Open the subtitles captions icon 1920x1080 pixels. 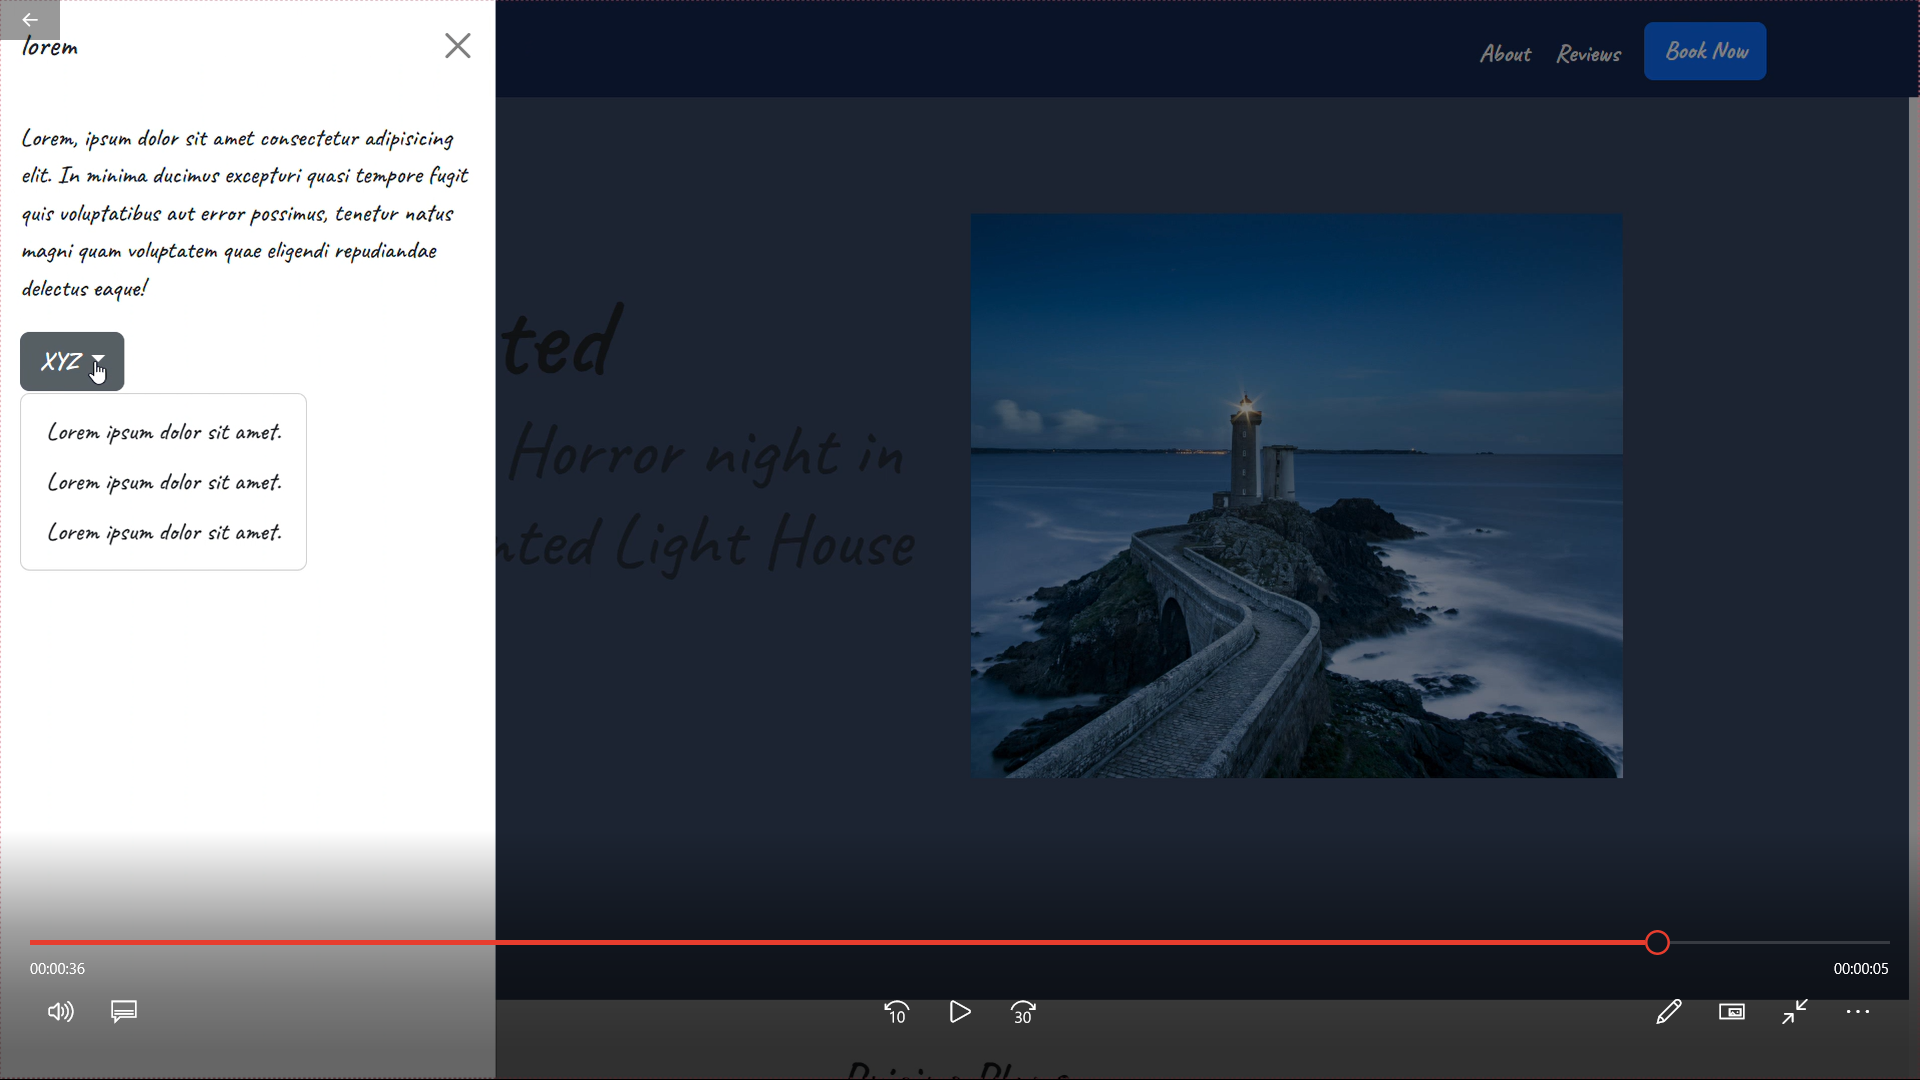click(124, 1012)
